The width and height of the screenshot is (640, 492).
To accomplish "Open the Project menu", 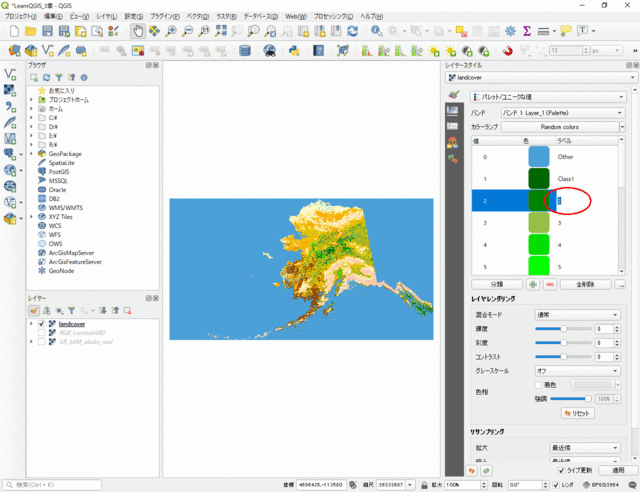I will pos(20,16).
